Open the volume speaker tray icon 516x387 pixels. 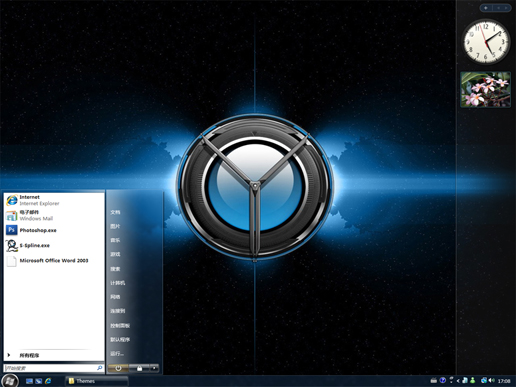tap(492, 380)
